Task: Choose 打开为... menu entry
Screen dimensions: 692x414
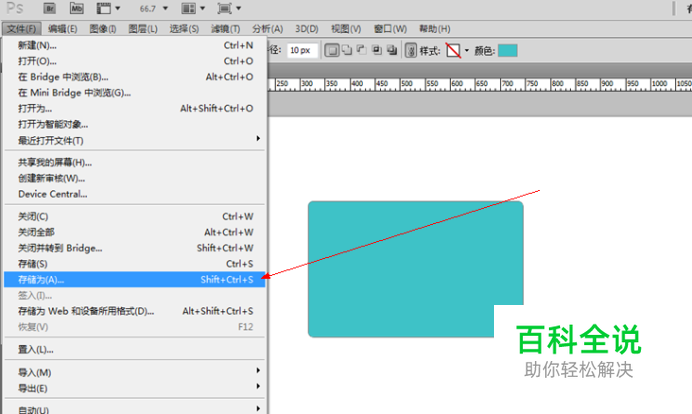Action: click(x=135, y=109)
